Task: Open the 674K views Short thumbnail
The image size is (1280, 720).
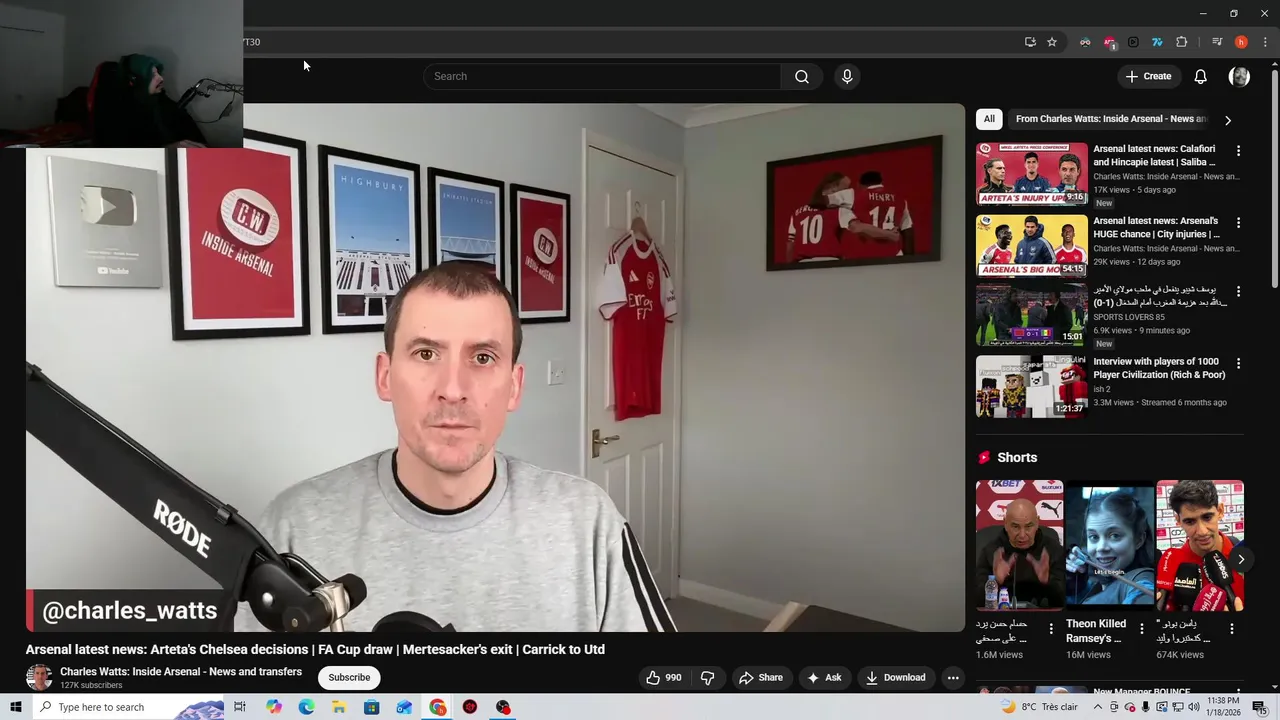Action: (x=1200, y=546)
